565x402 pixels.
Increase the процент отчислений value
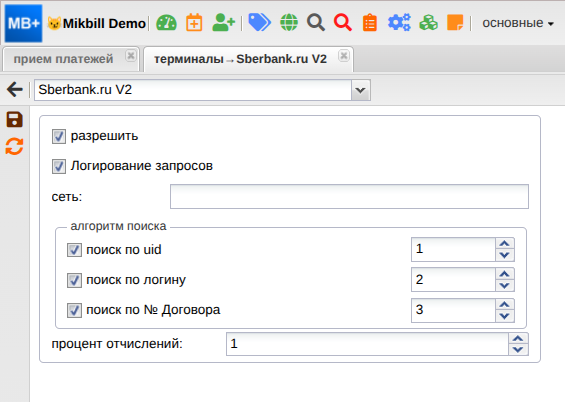(x=518, y=339)
